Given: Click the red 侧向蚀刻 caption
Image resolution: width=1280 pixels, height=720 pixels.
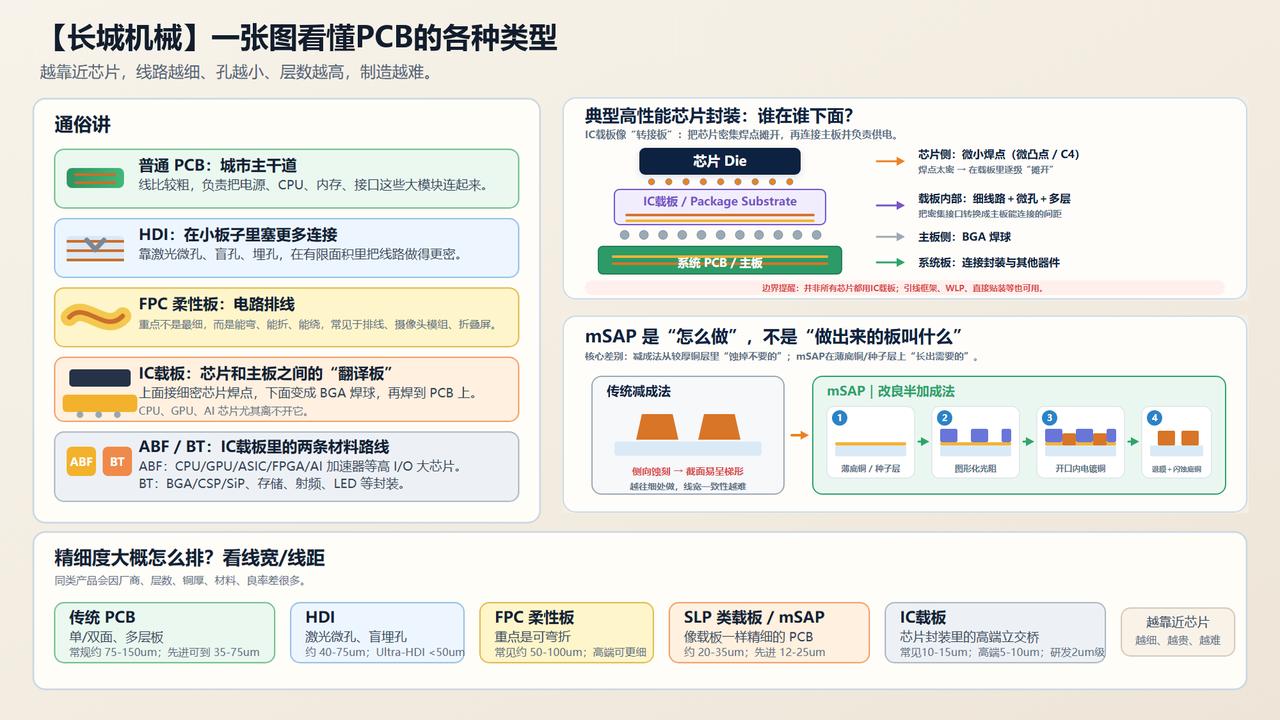Looking at the screenshot, I should pyautogui.click(x=688, y=471).
